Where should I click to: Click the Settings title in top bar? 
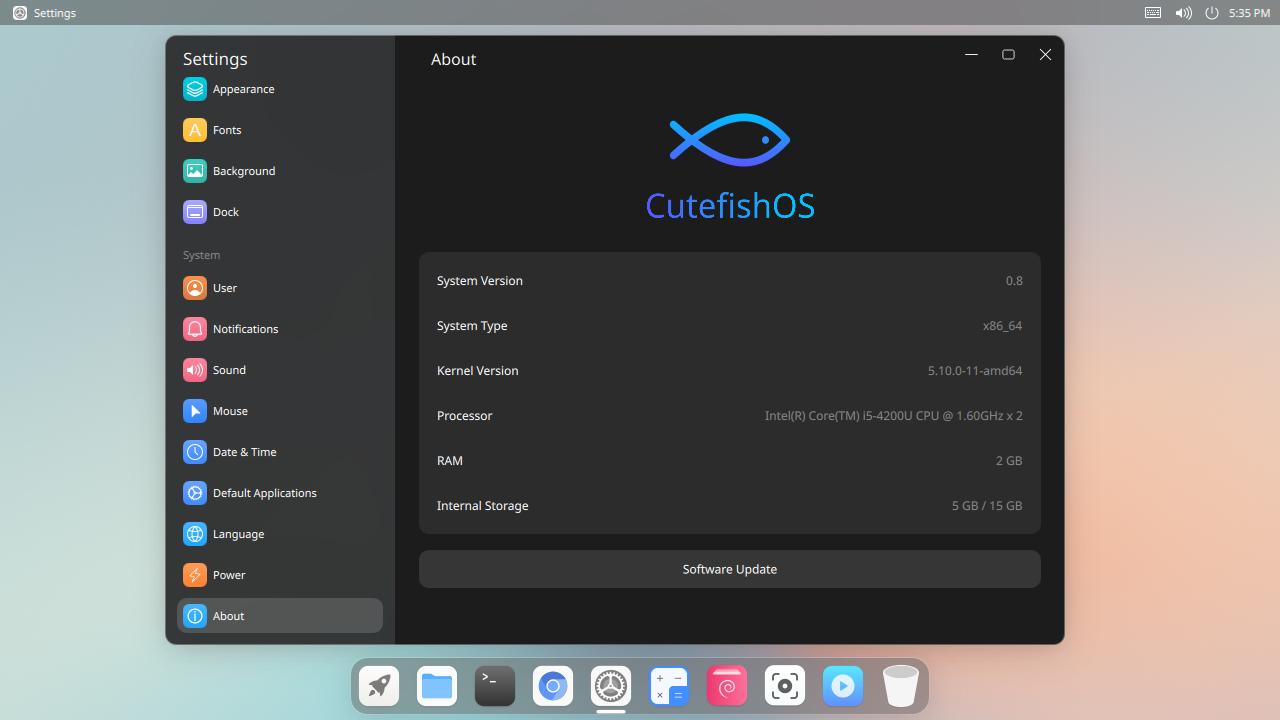click(55, 13)
